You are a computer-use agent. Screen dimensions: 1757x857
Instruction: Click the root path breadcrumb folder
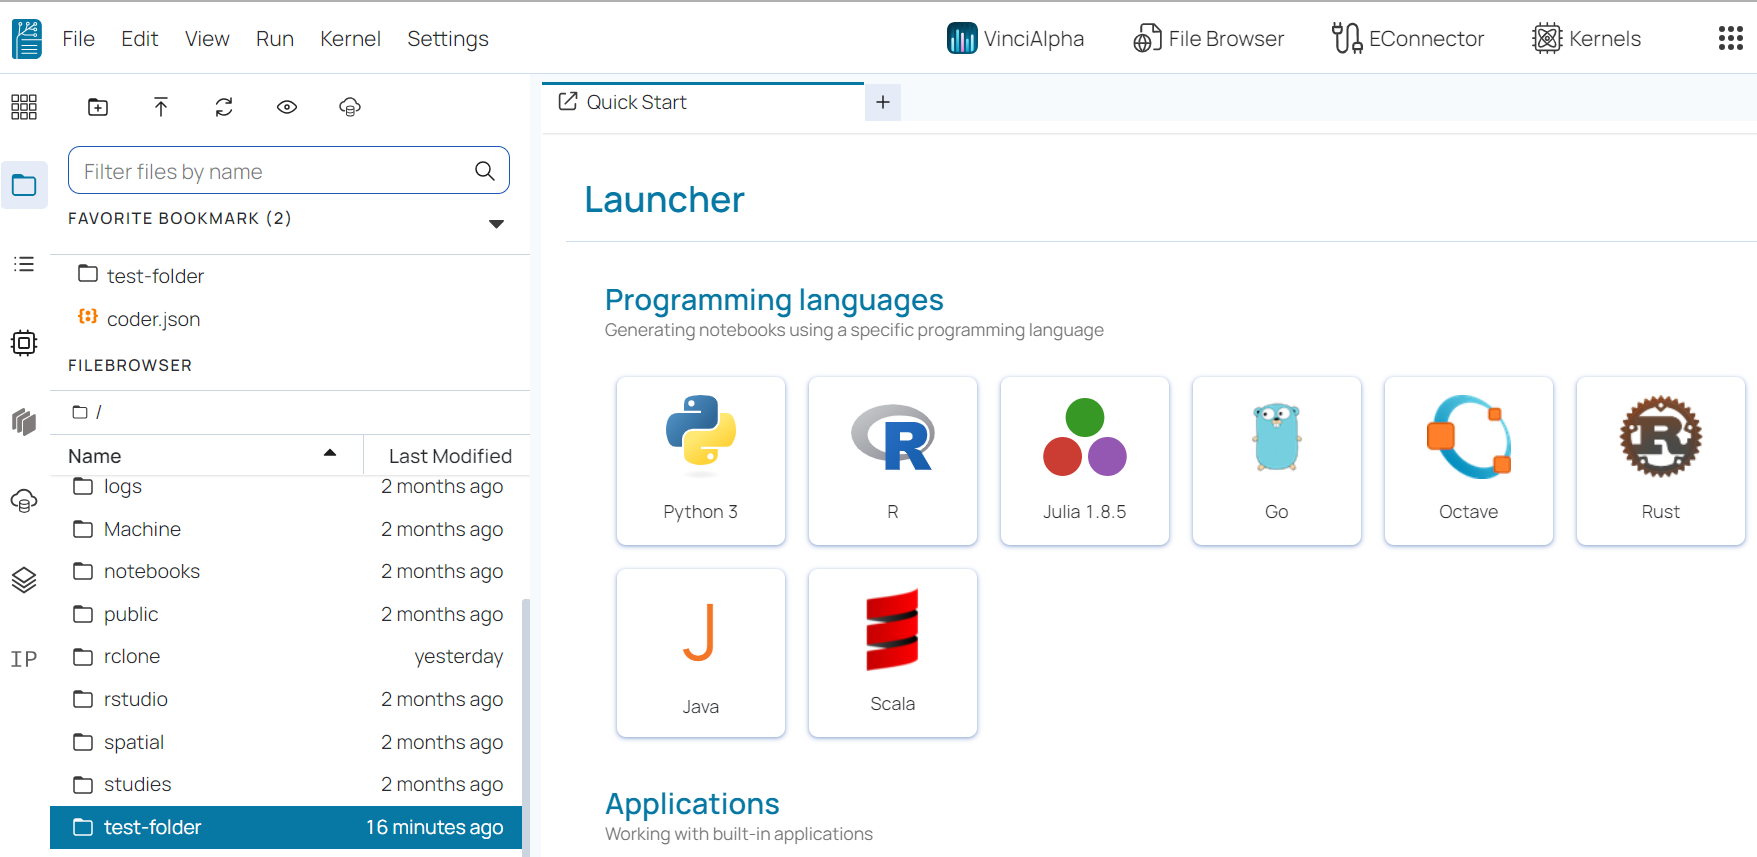81,412
